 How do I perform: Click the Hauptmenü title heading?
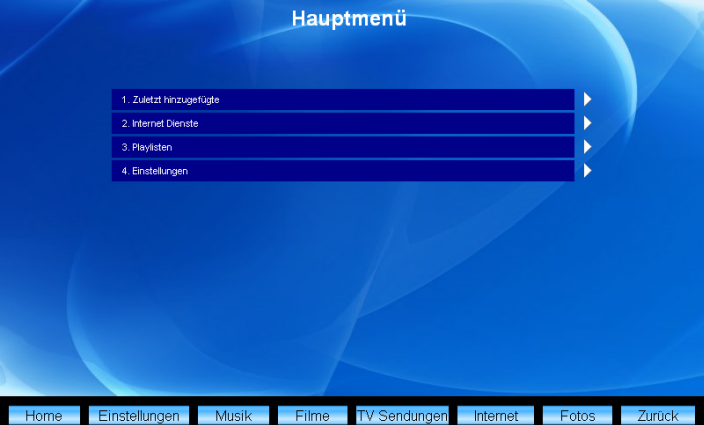pyautogui.click(x=349, y=18)
